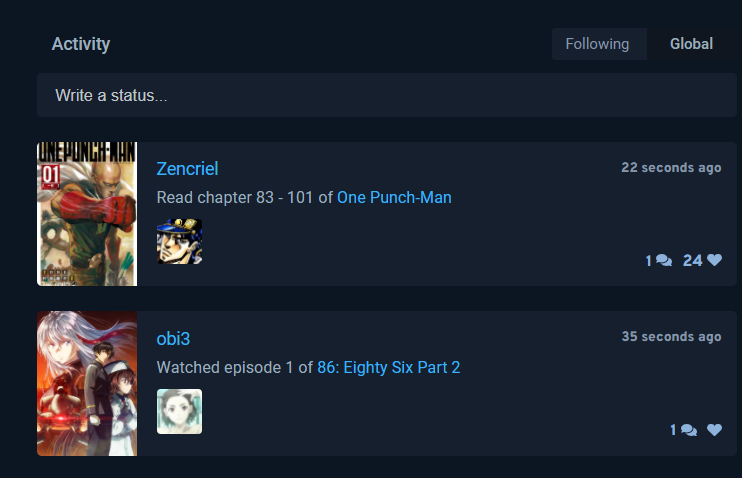Viewport: 742px width, 478px height.
Task: Click the 24 likes count number
Action: [x=692, y=260]
